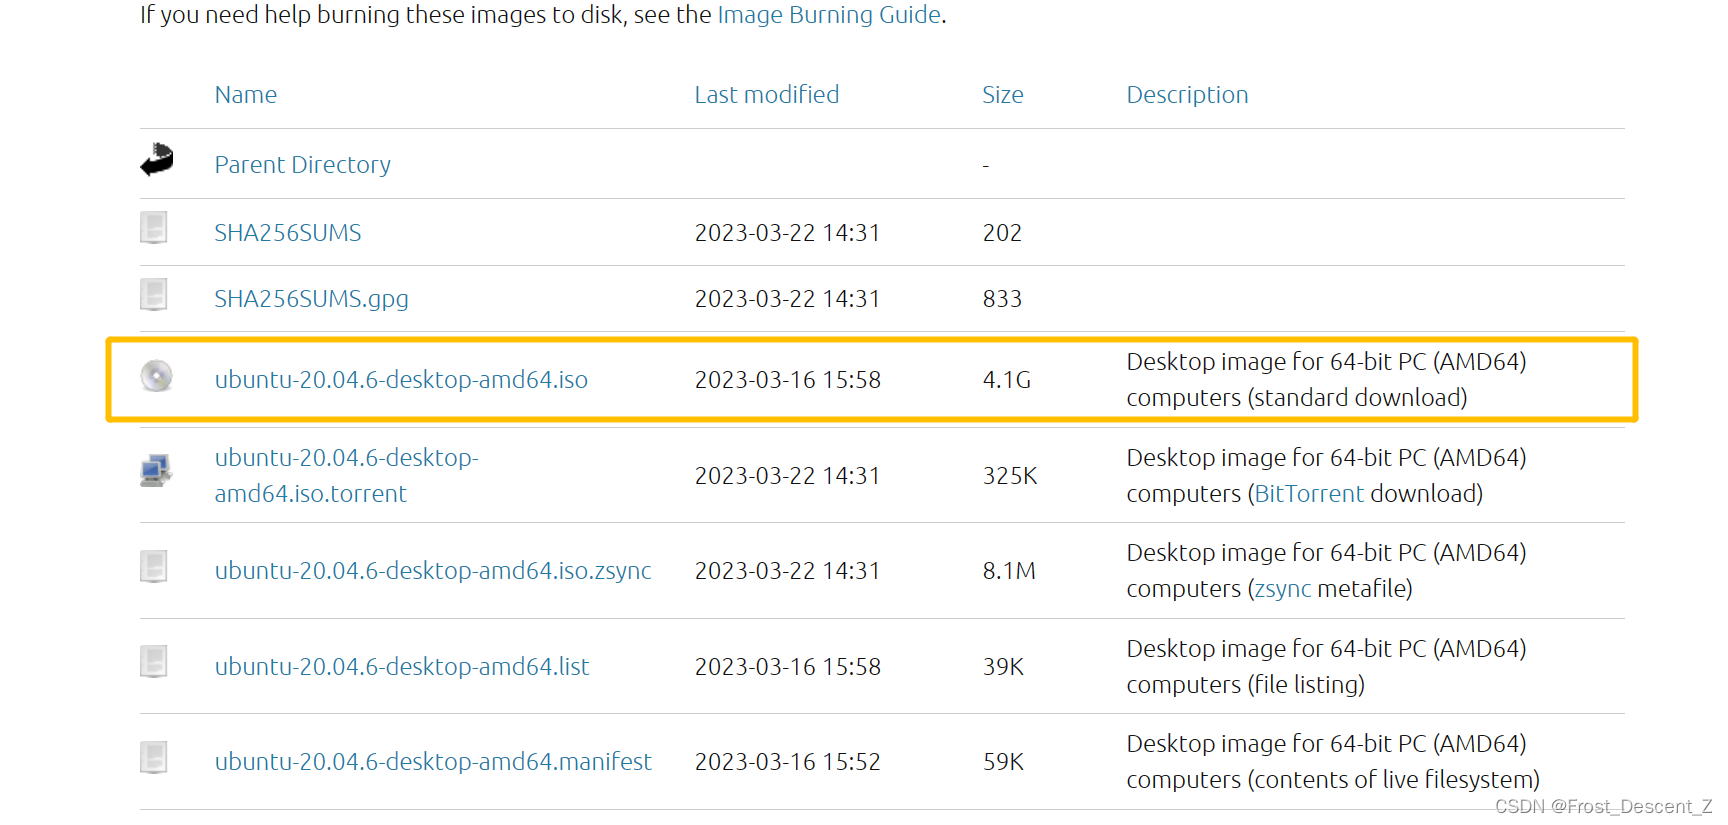
Task: Click the 59K size value
Action: [x=1003, y=762]
